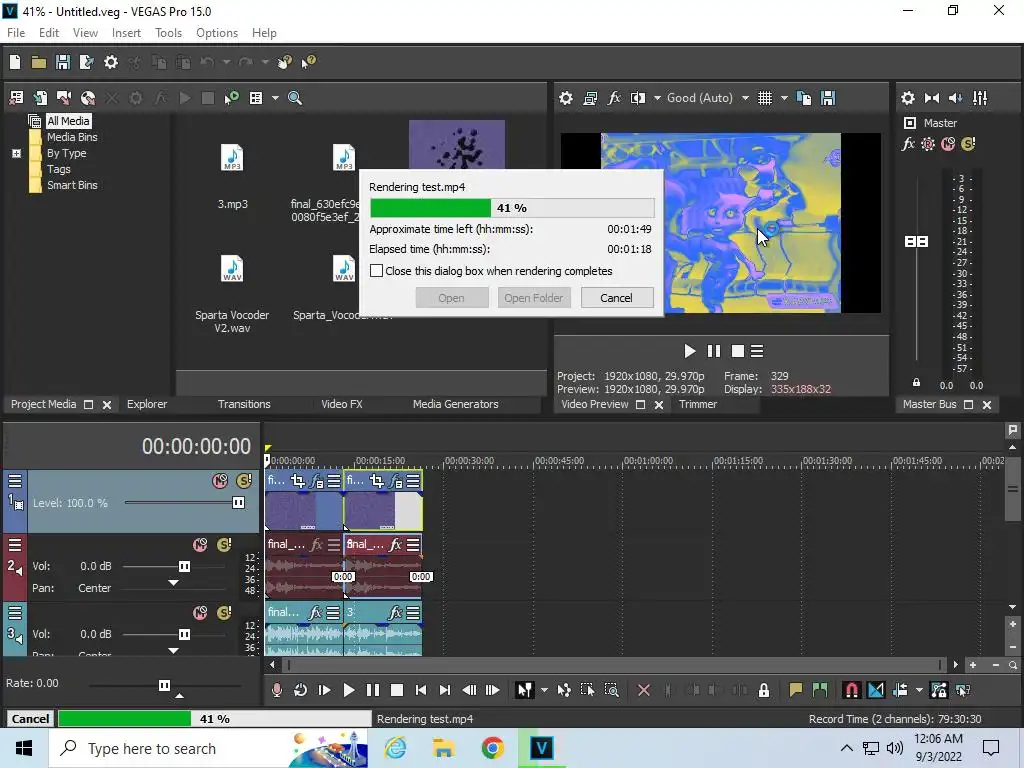Expand the By Type media tree node

coord(16,153)
